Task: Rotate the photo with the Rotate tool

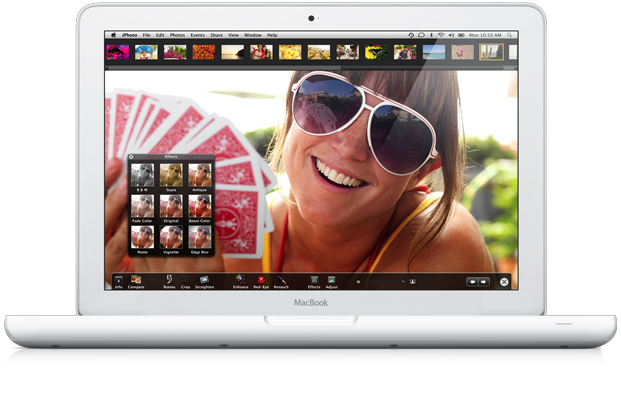Action: coord(169,282)
